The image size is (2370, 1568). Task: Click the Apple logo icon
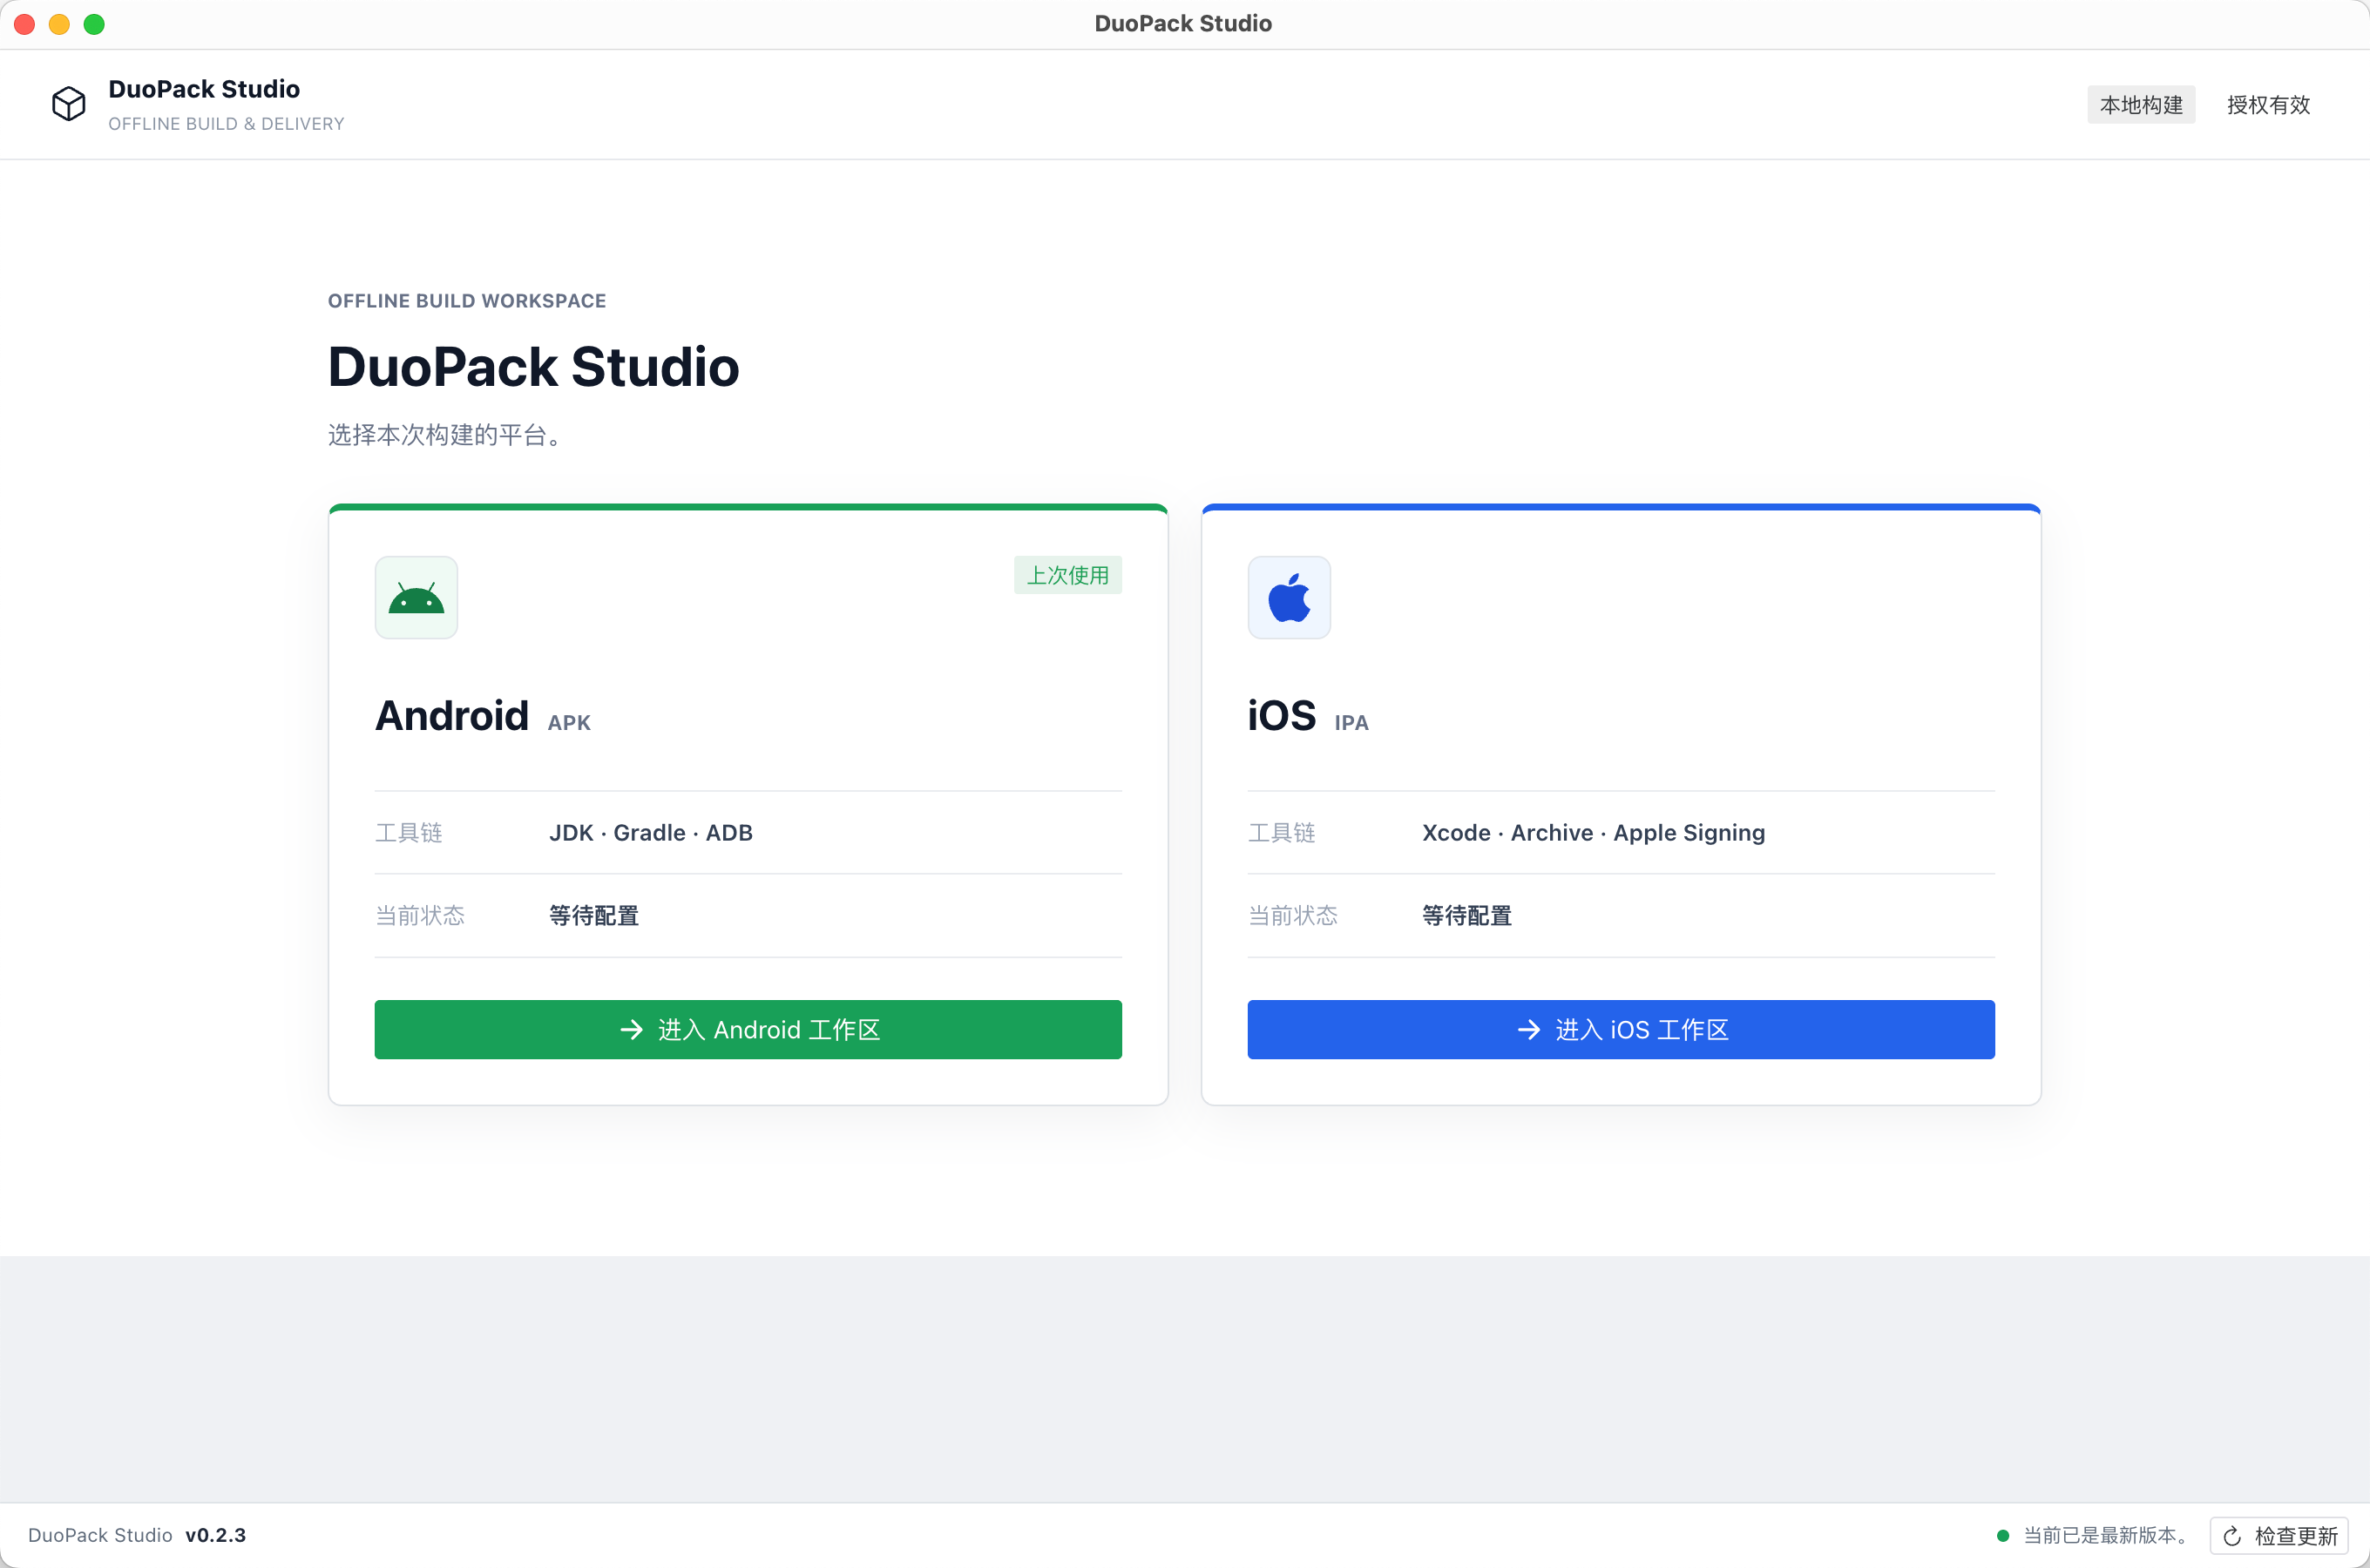(x=1289, y=598)
